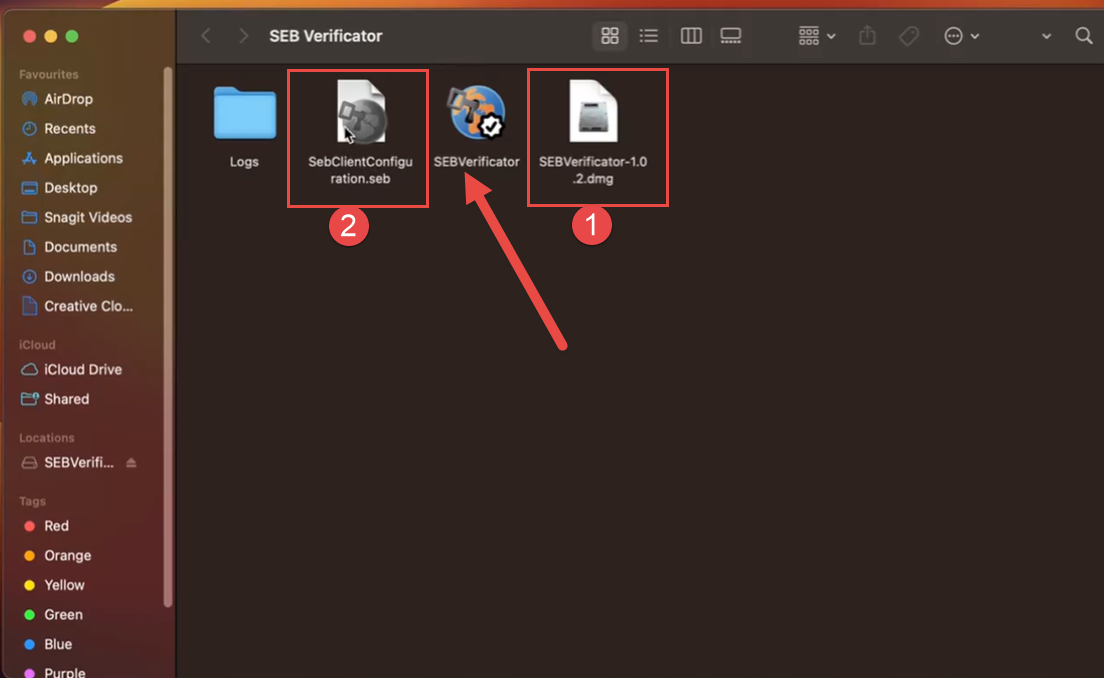The image size is (1104, 678).
Task: Click the Share toolbar icon
Action: pos(867,36)
